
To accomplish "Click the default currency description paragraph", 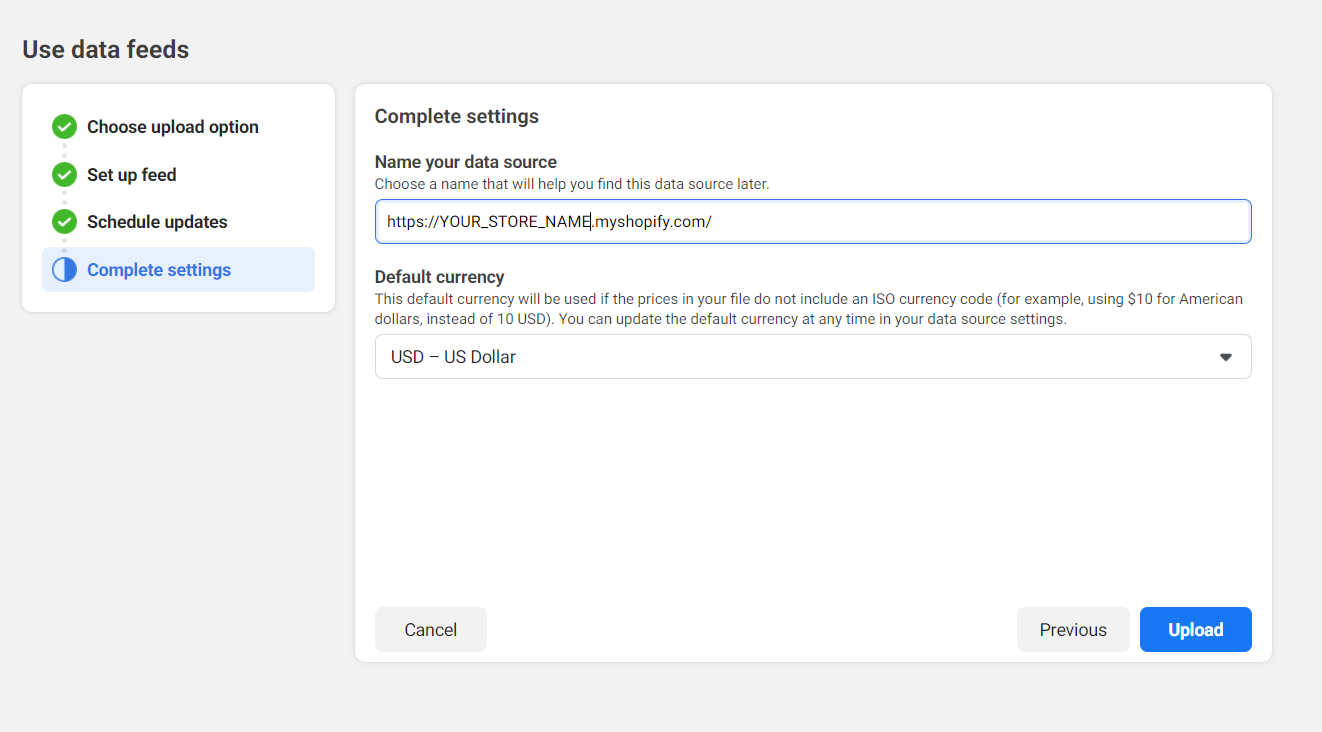I will pos(809,309).
